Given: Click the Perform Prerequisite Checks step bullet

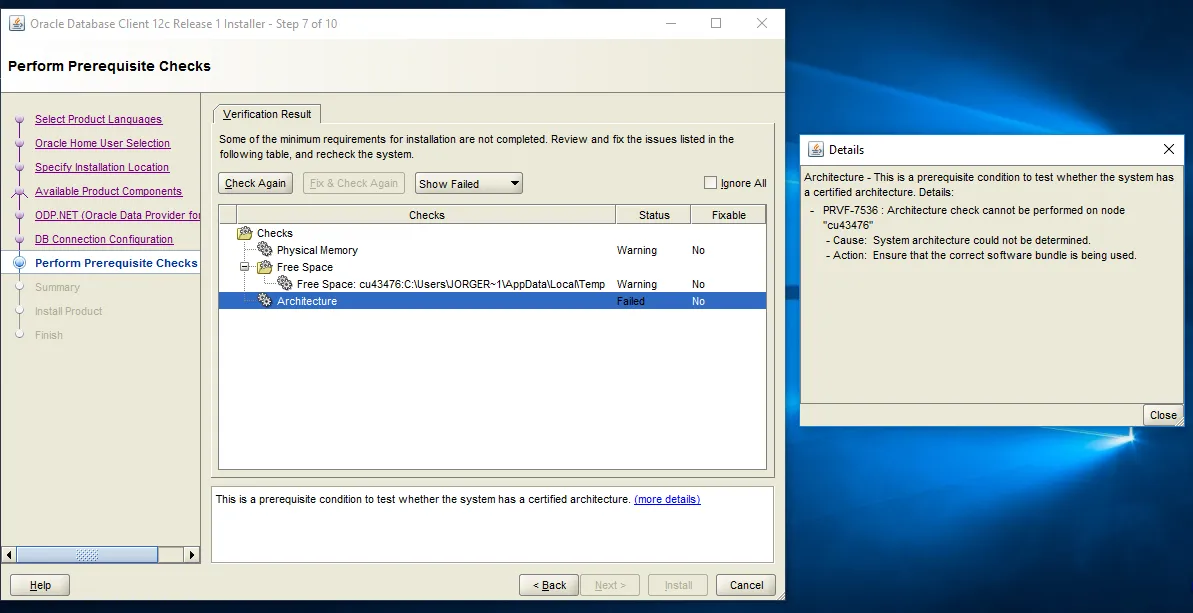Looking at the screenshot, I should point(20,263).
